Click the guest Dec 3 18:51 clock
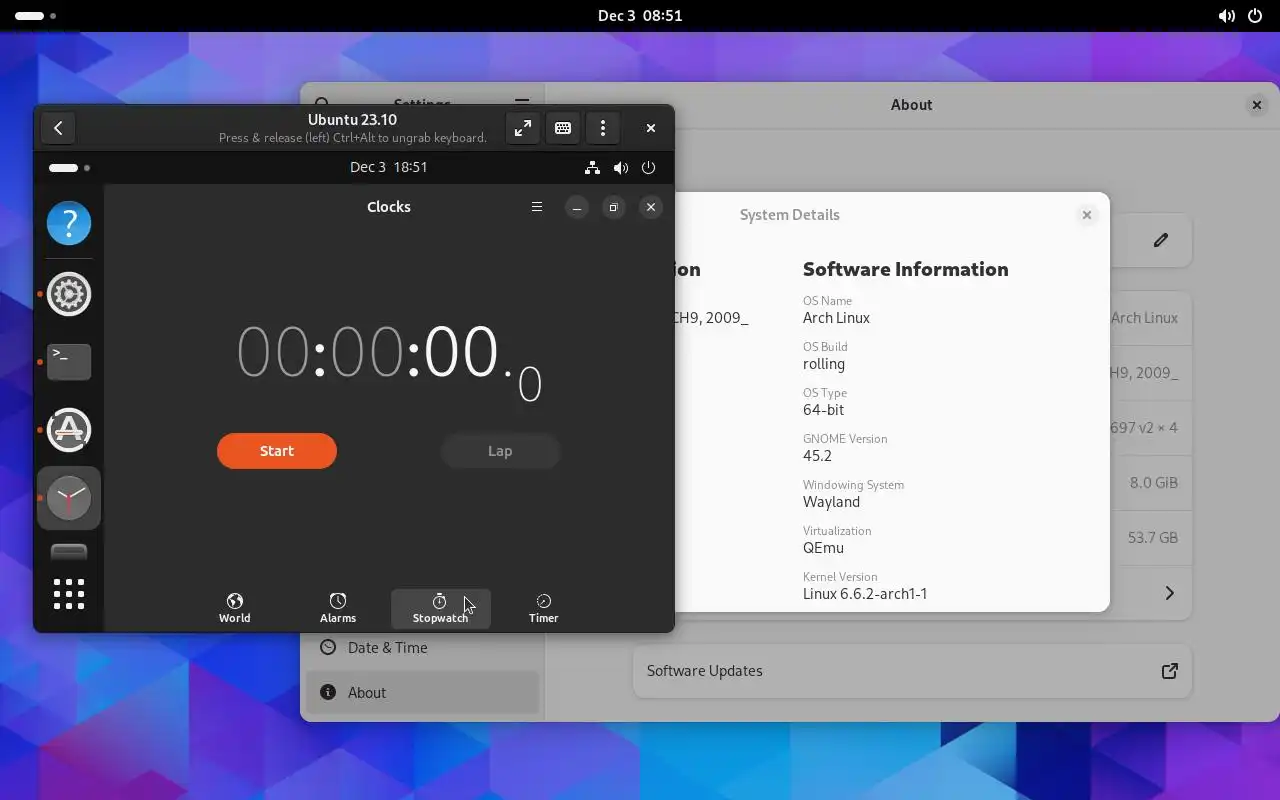 point(389,167)
